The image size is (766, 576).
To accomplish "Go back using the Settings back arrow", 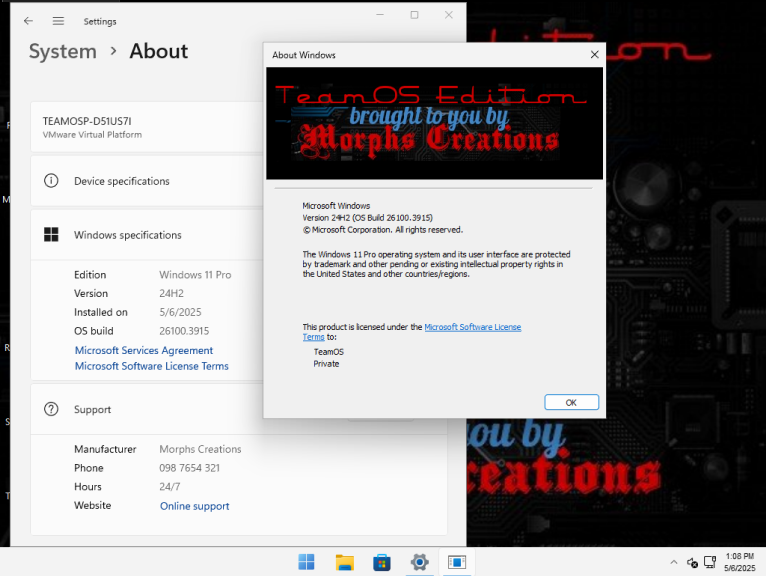I will point(28,21).
